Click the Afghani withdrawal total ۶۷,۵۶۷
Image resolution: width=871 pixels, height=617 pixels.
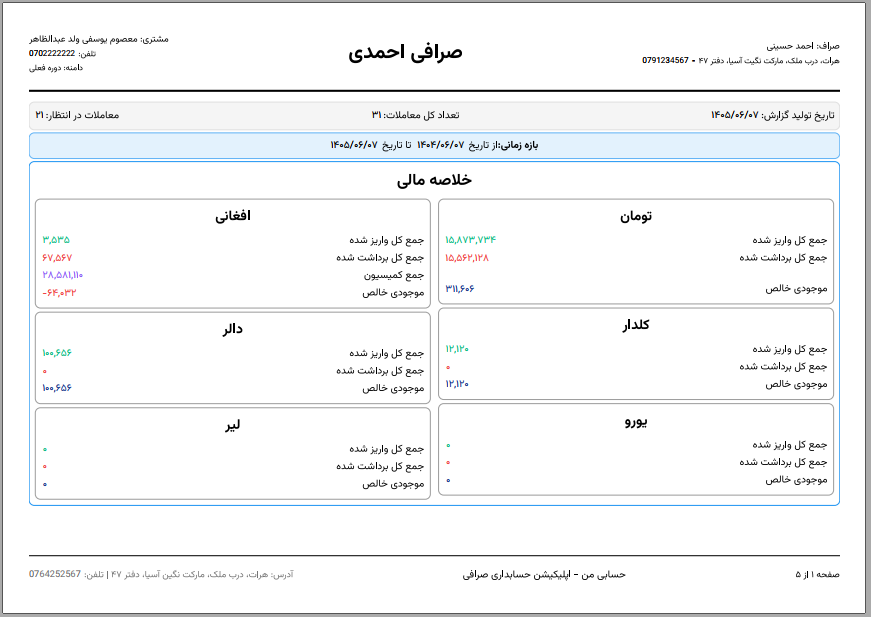pyautogui.click(x=57, y=258)
